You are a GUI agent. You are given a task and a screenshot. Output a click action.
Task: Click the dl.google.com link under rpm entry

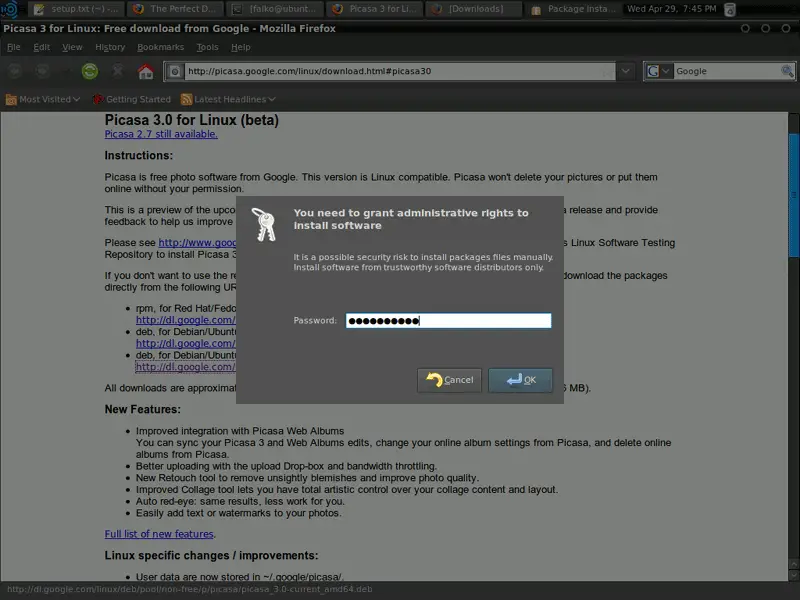(x=186, y=320)
